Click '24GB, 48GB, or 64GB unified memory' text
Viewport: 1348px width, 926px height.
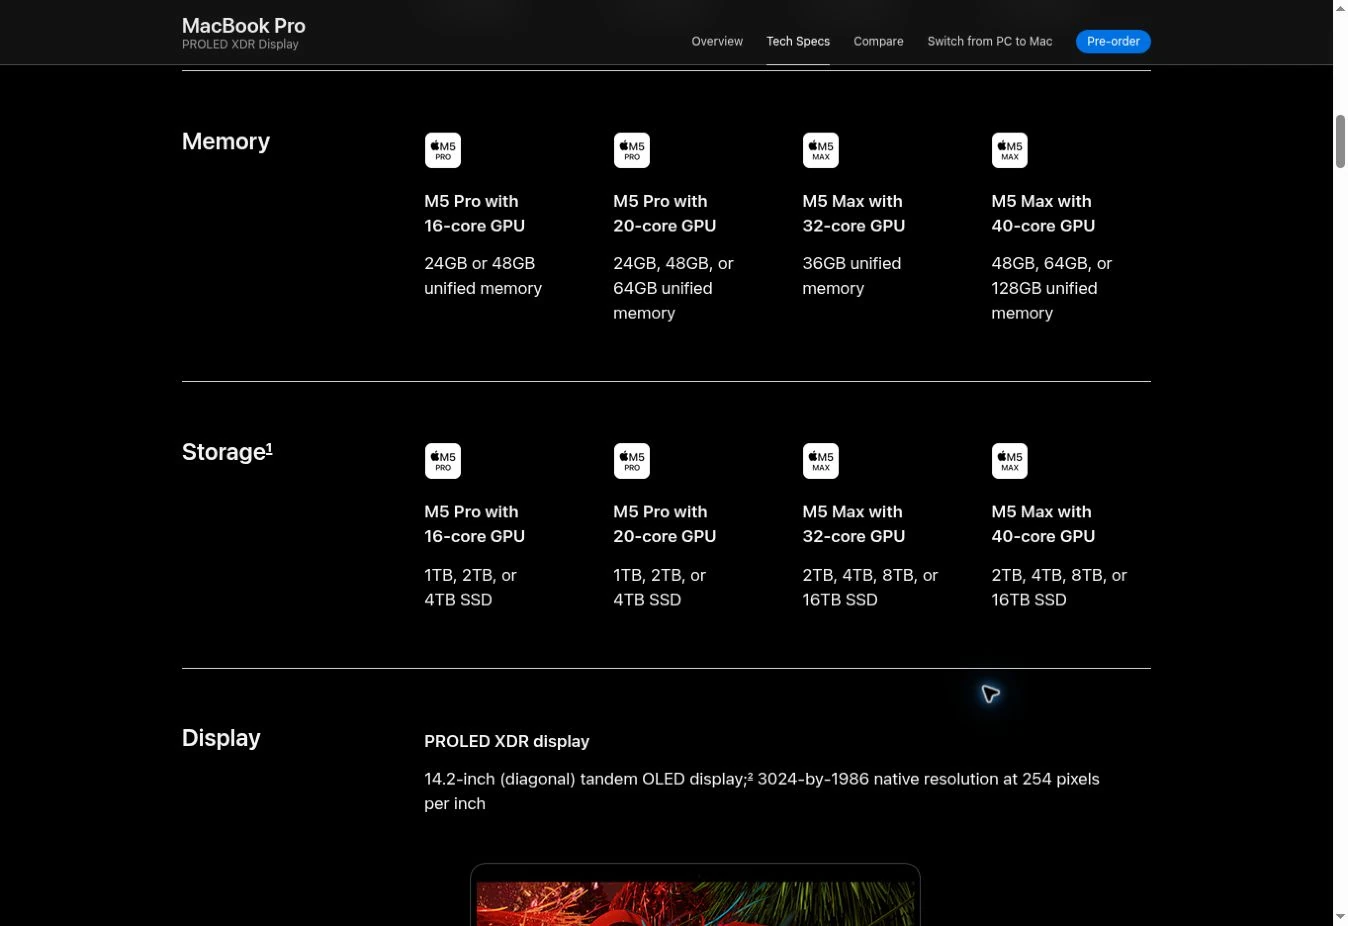point(673,288)
